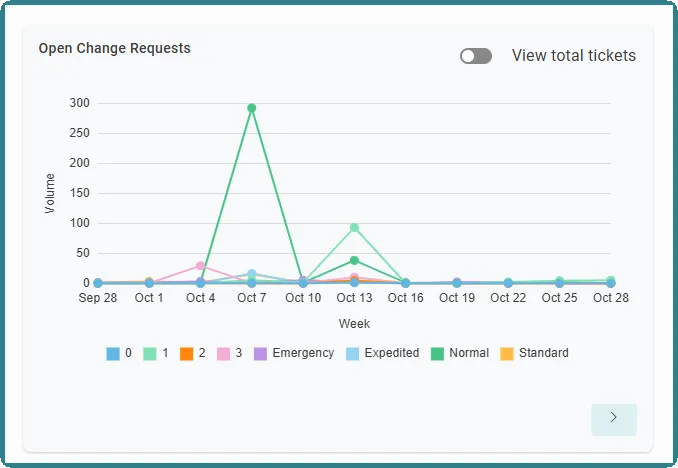Toggle the orange '2' legend swatch
Image resolution: width=678 pixels, height=468 pixels.
pos(186,353)
